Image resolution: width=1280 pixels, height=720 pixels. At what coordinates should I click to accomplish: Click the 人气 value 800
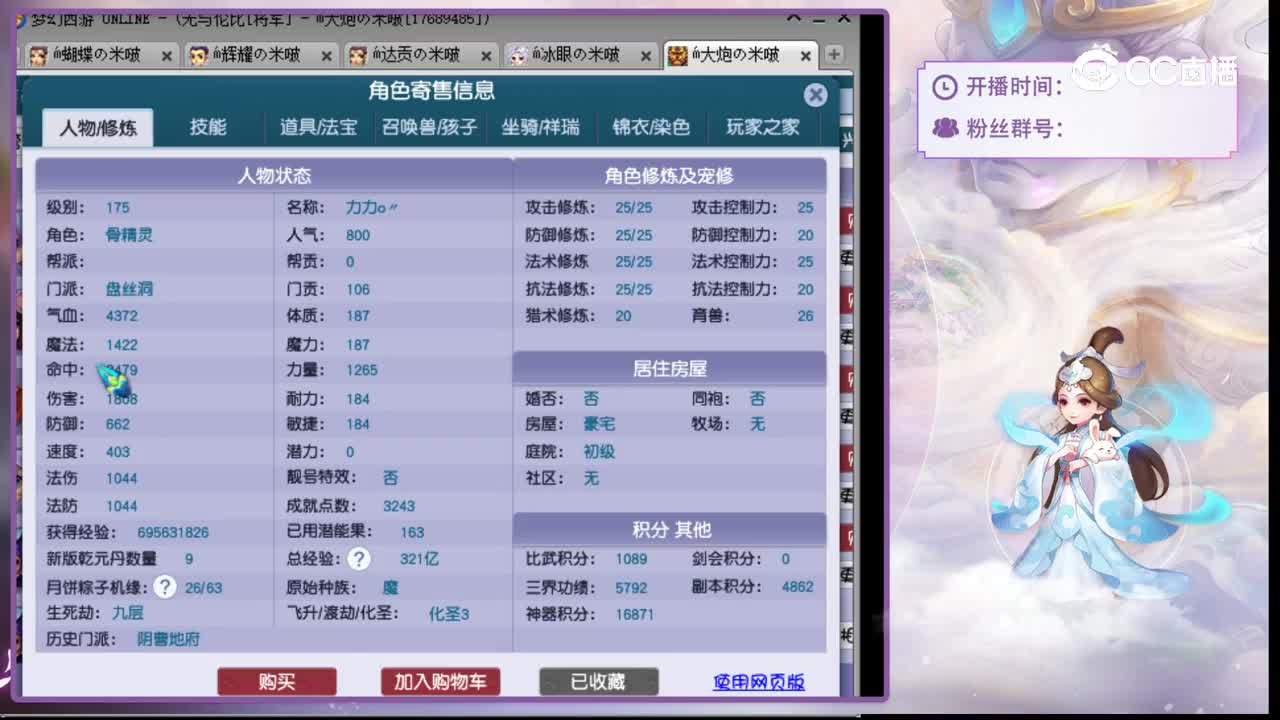click(x=357, y=236)
